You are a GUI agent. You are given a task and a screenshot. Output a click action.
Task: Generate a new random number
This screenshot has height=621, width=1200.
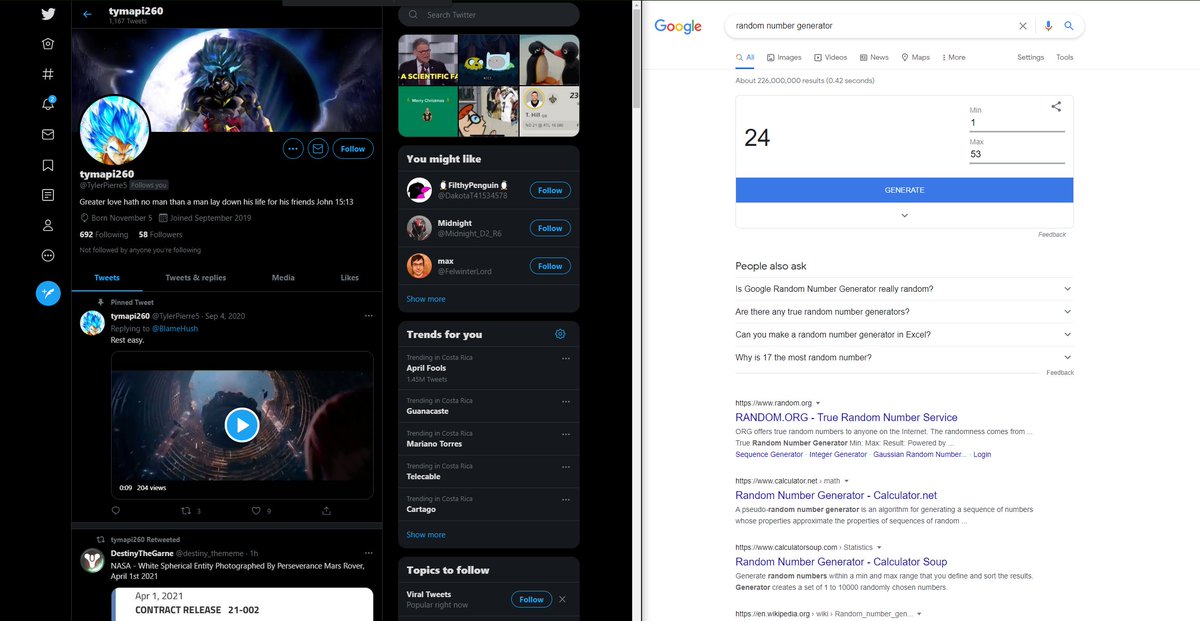coord(904,190)
